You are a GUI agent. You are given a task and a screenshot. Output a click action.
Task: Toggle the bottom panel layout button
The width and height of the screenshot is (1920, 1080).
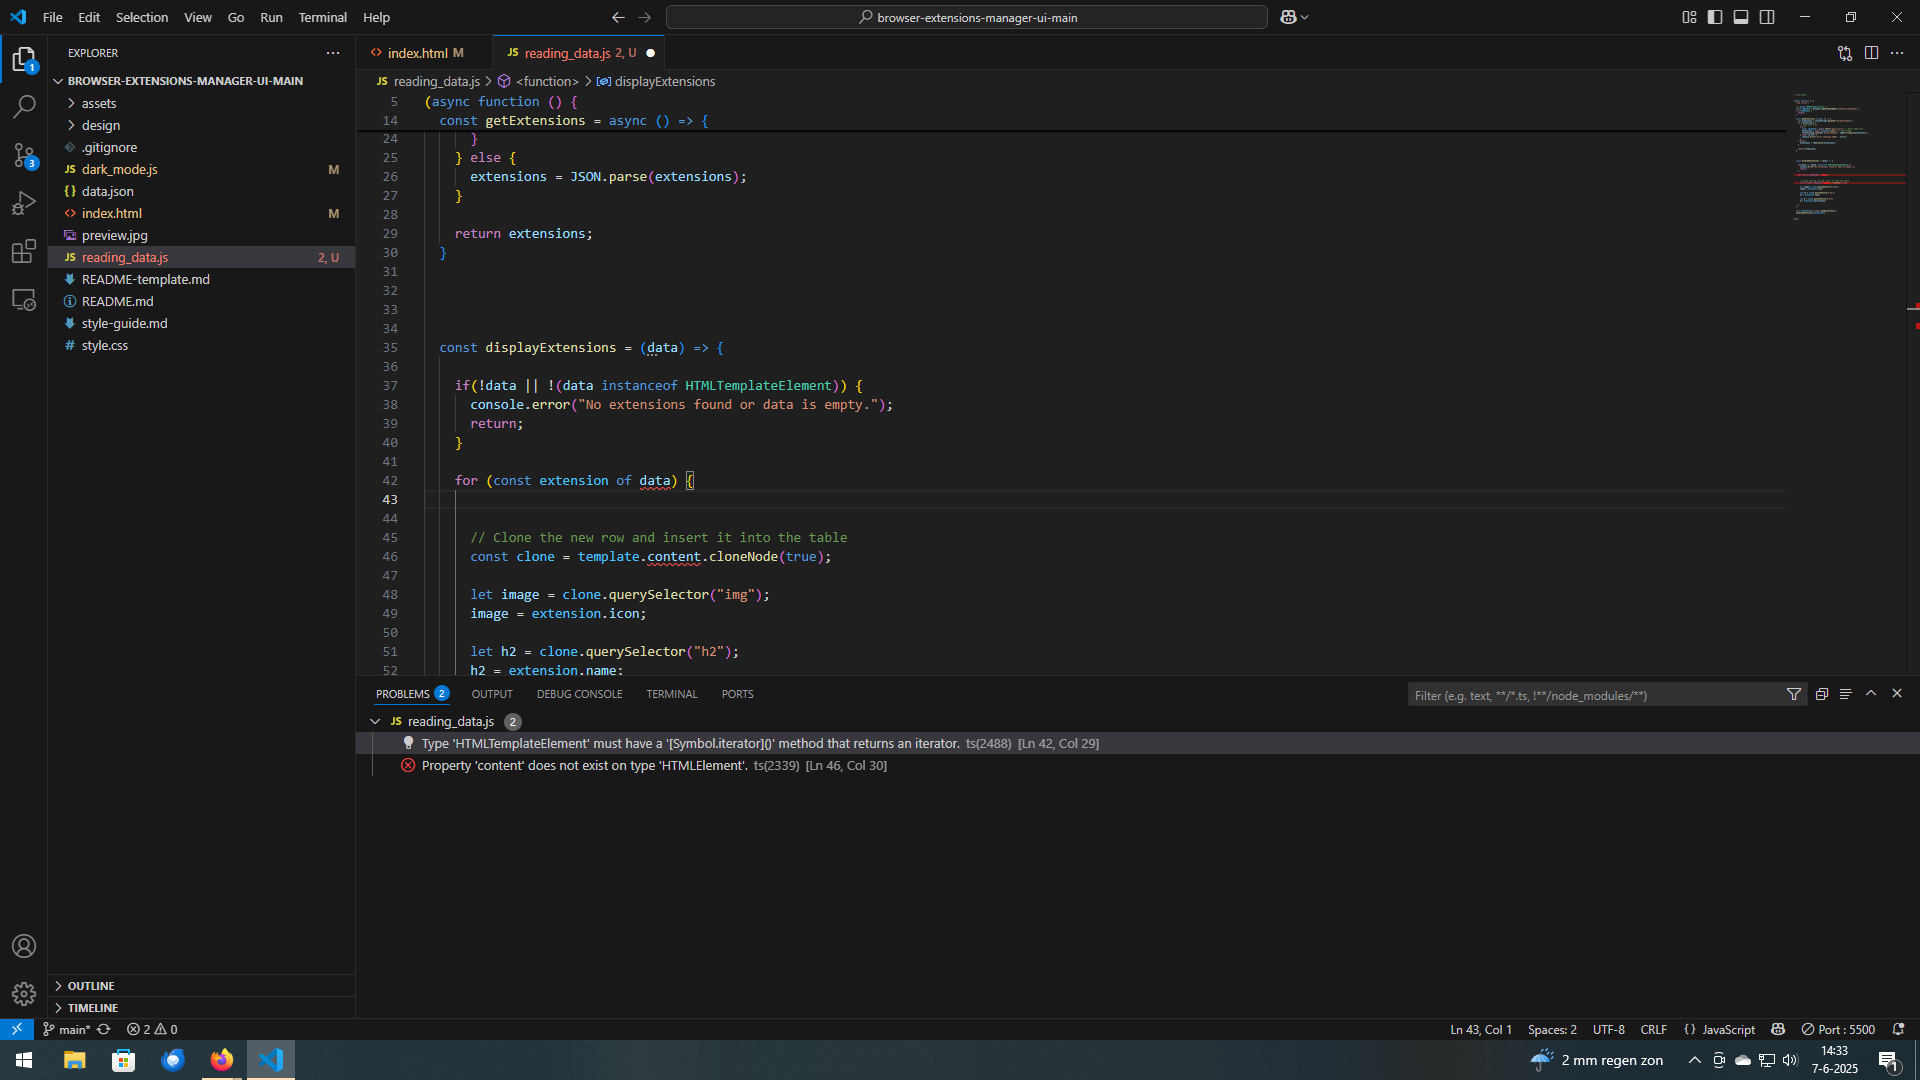click(1741, 17)
